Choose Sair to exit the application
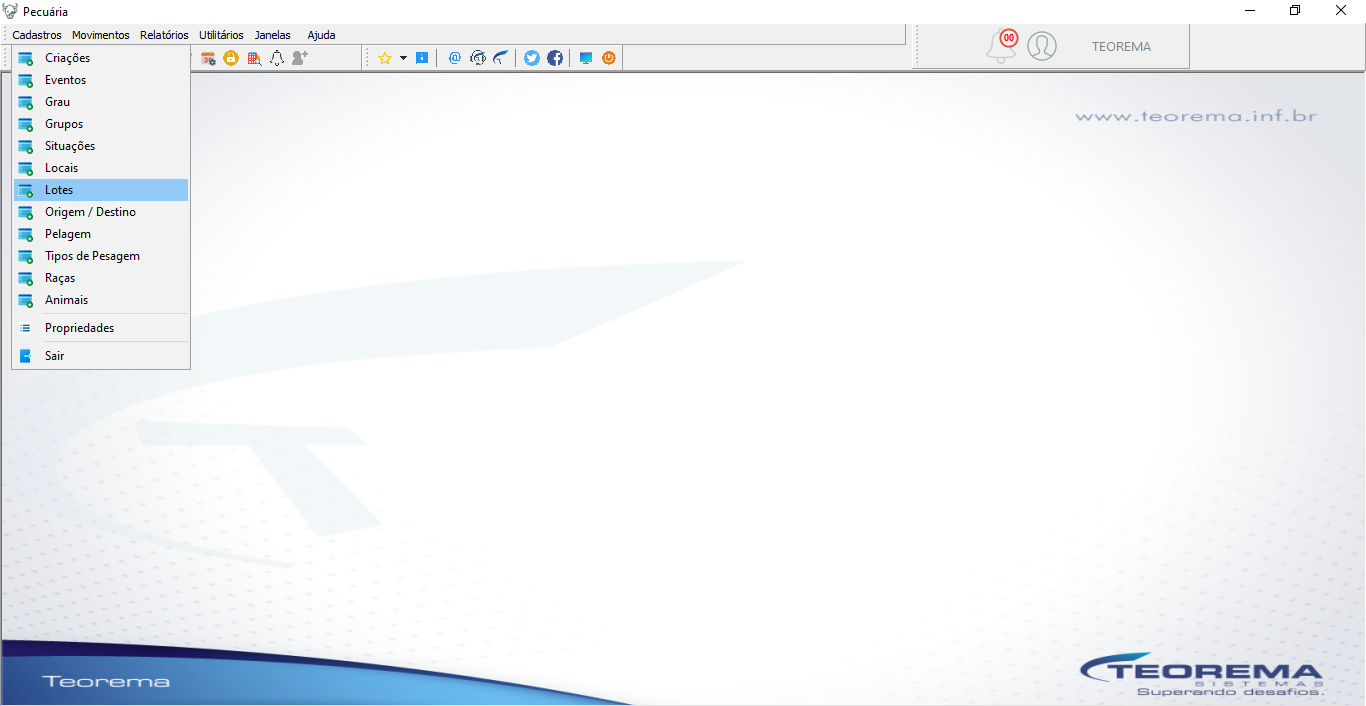The width and height of the screenshot is (1366, 706). (101, 356)
